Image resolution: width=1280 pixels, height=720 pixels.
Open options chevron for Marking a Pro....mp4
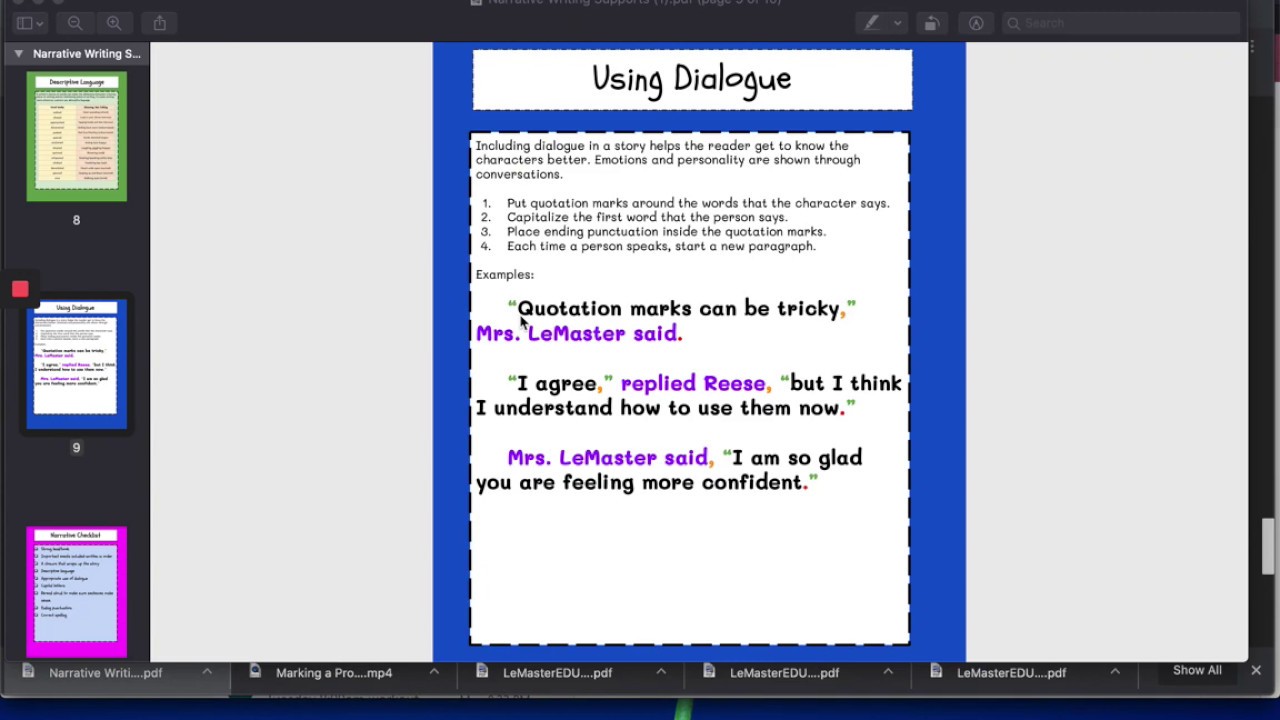point(434,672)
